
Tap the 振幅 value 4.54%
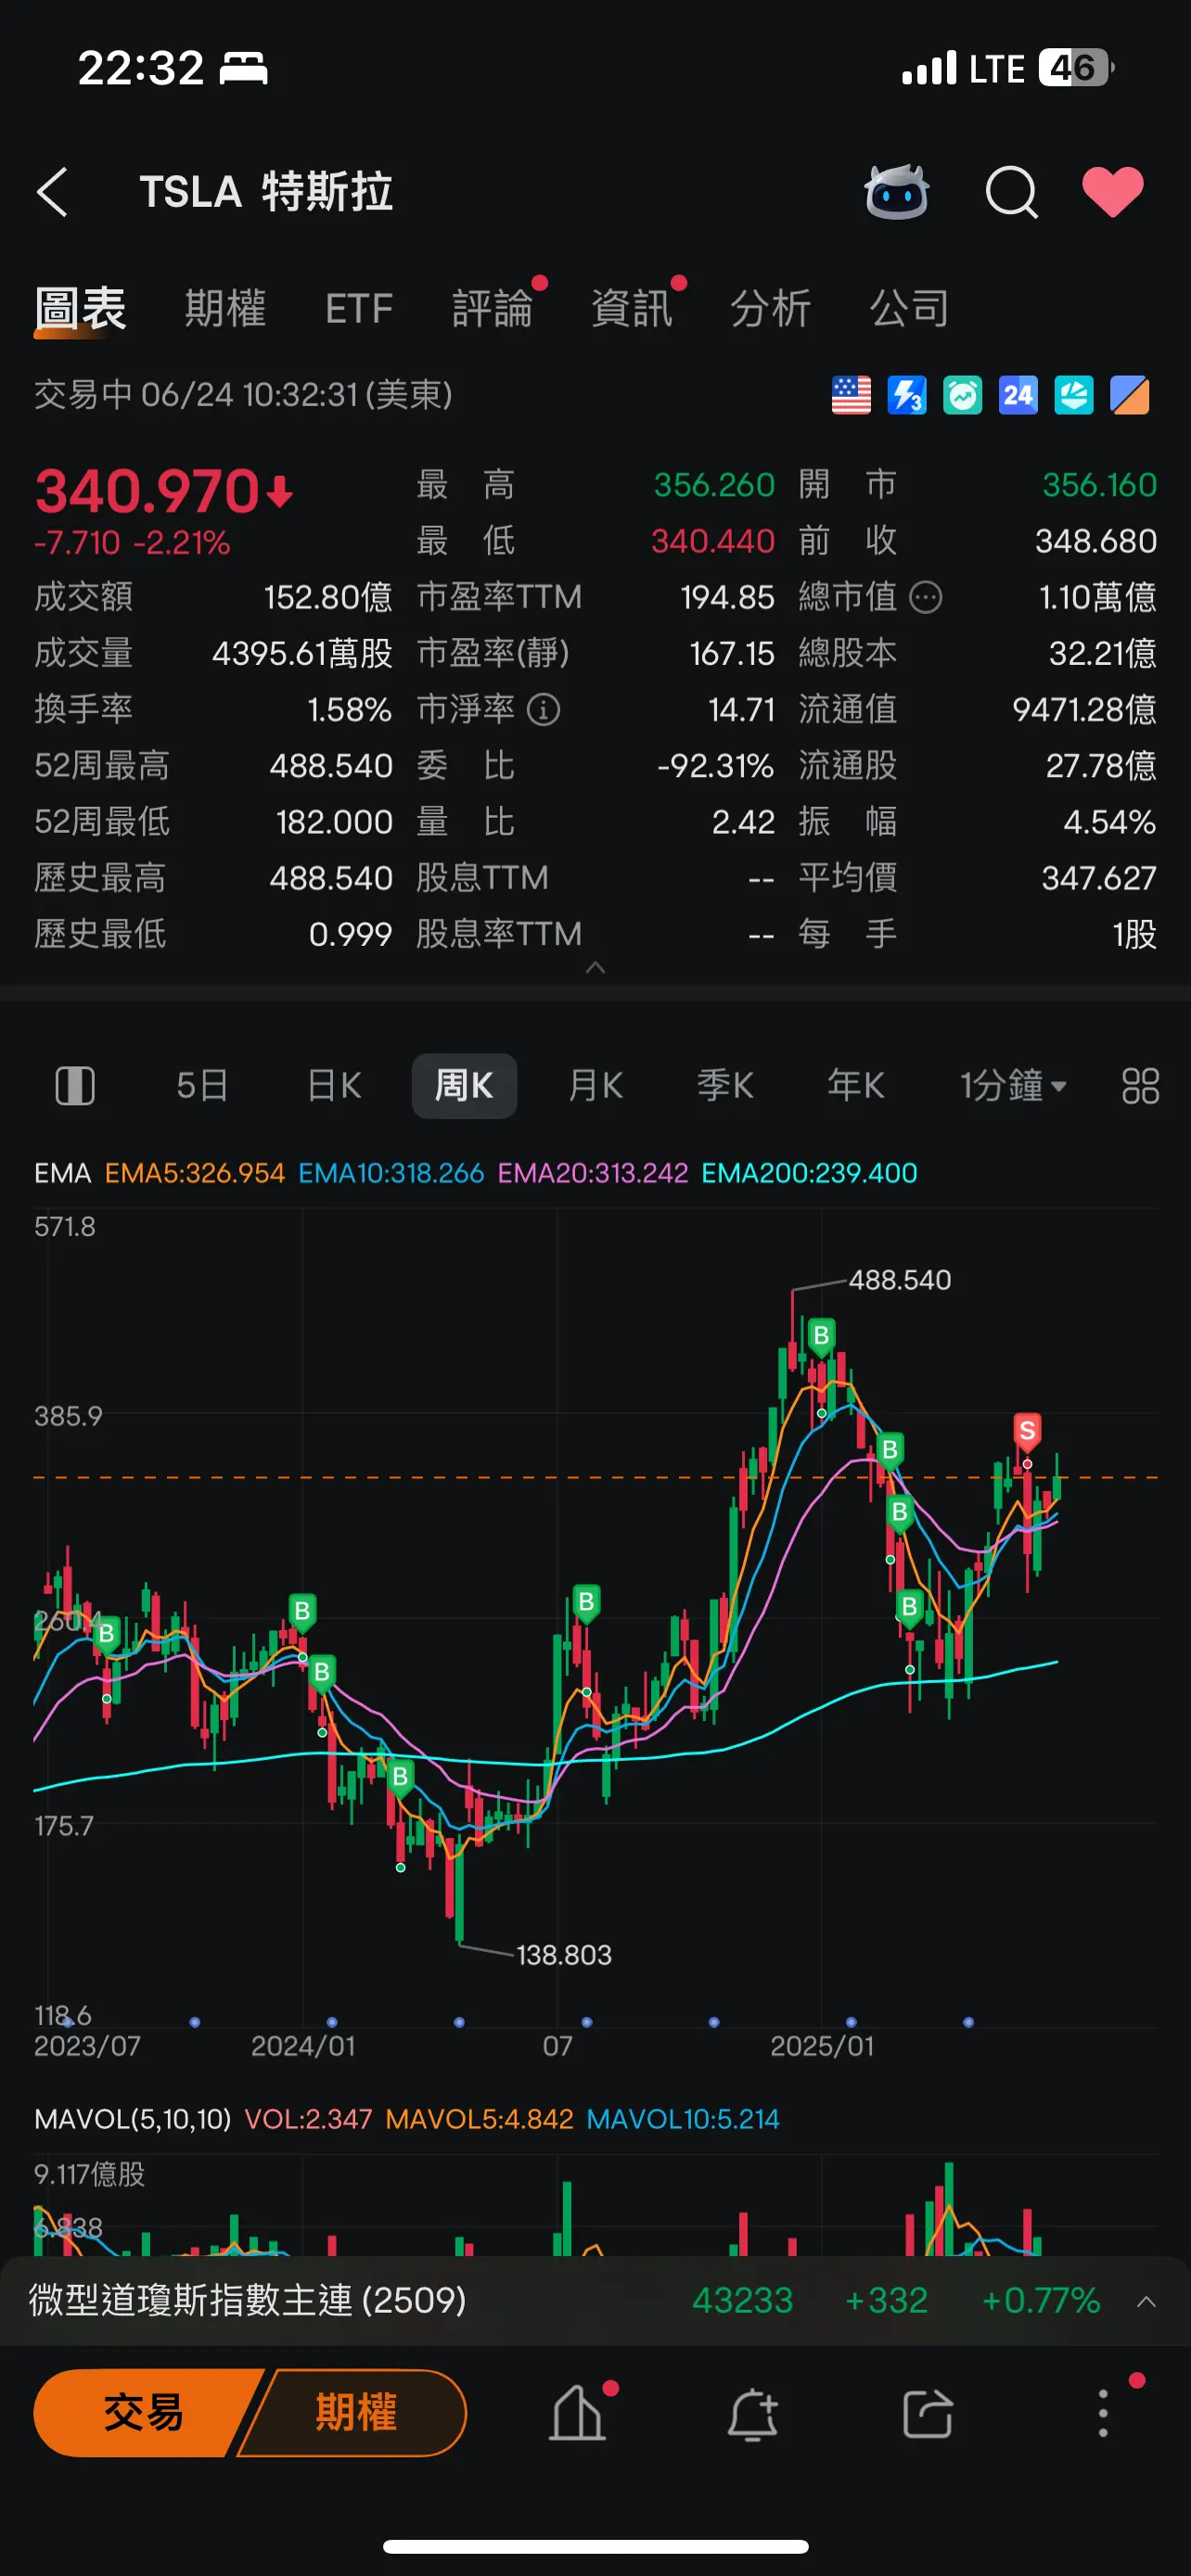(x=1109, y=822)
